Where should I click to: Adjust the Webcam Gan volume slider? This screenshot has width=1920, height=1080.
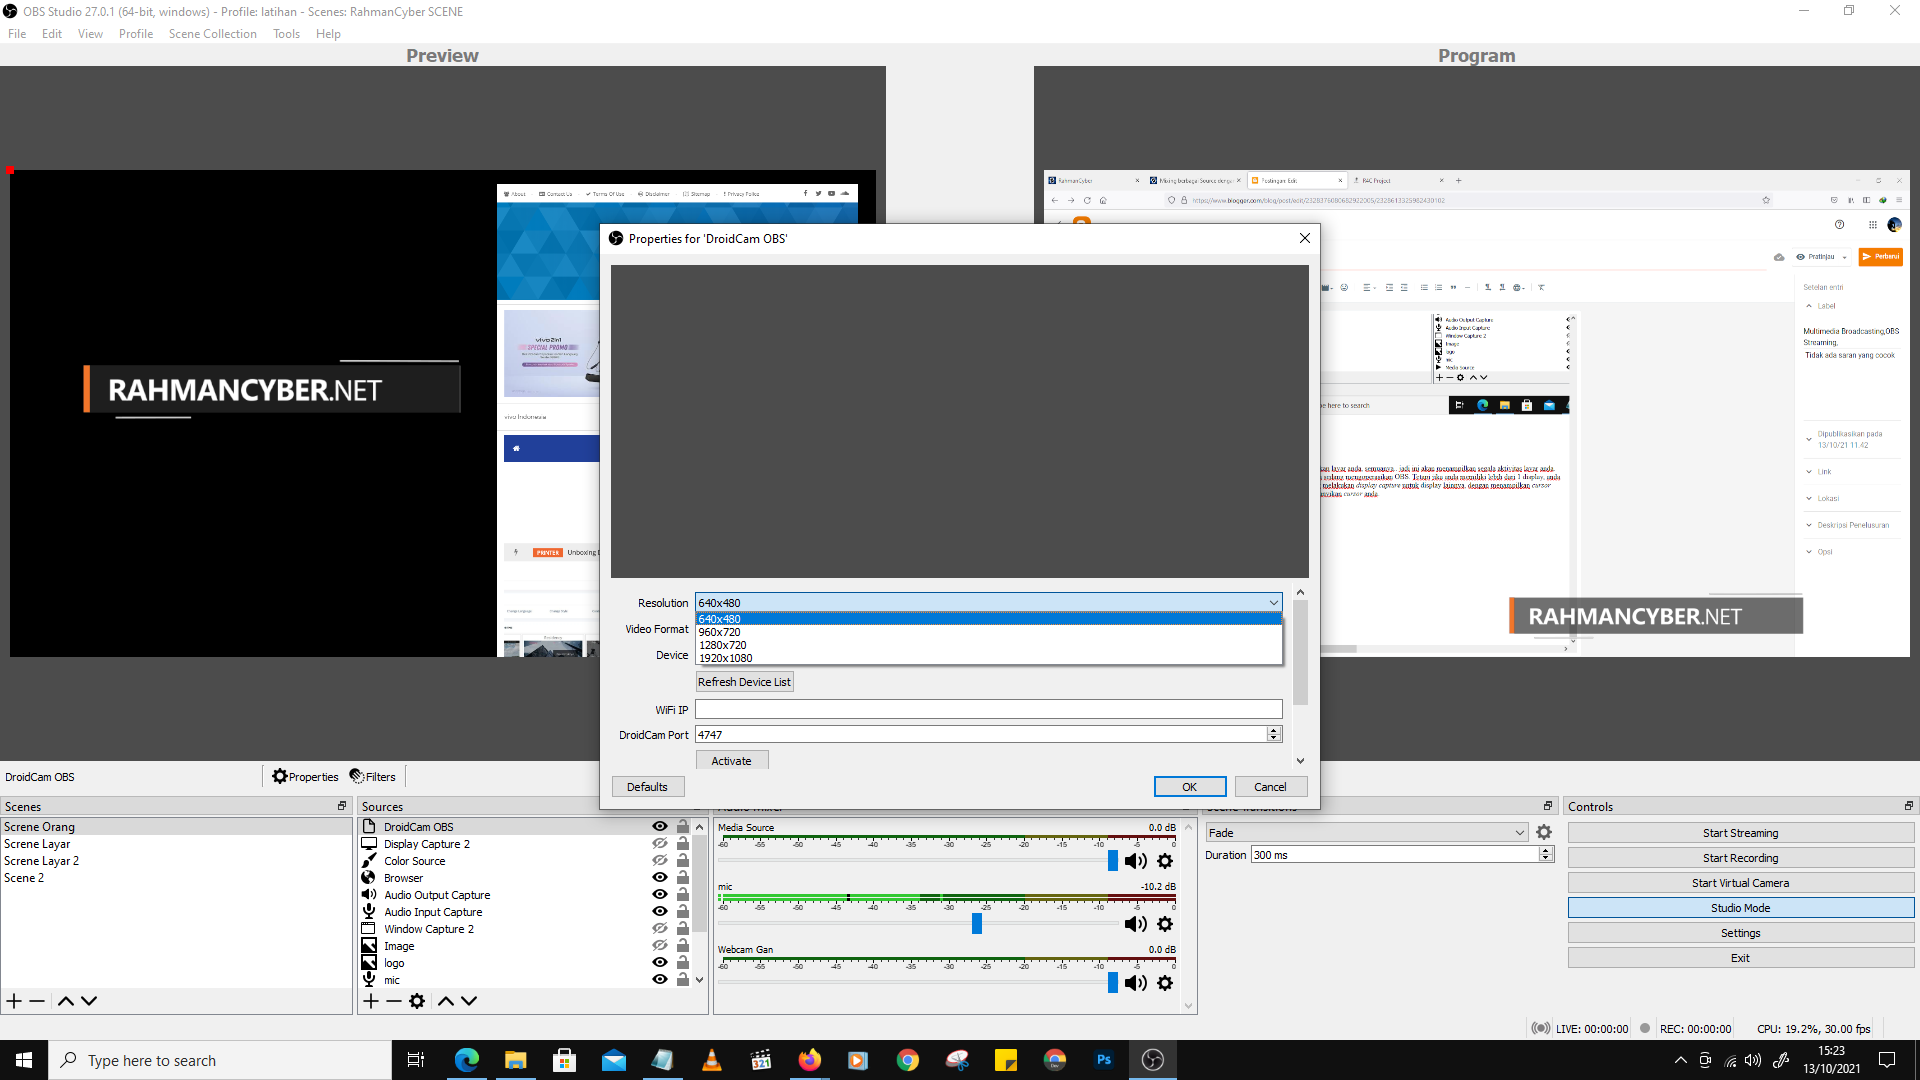1113,983
